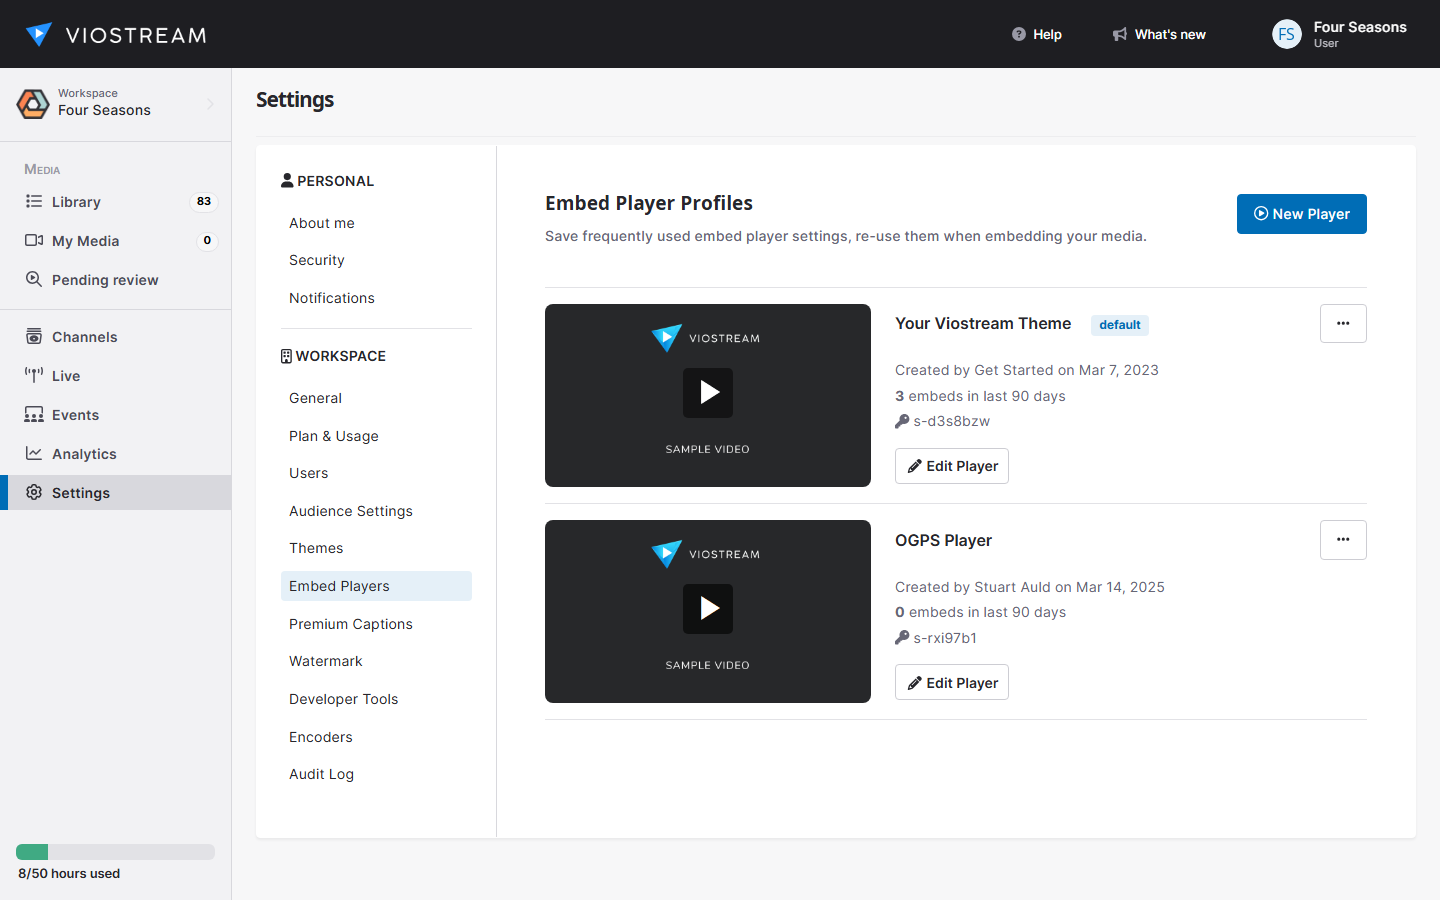
Task: Open Analytics from sidebar
Action: [x=84, y=454]
